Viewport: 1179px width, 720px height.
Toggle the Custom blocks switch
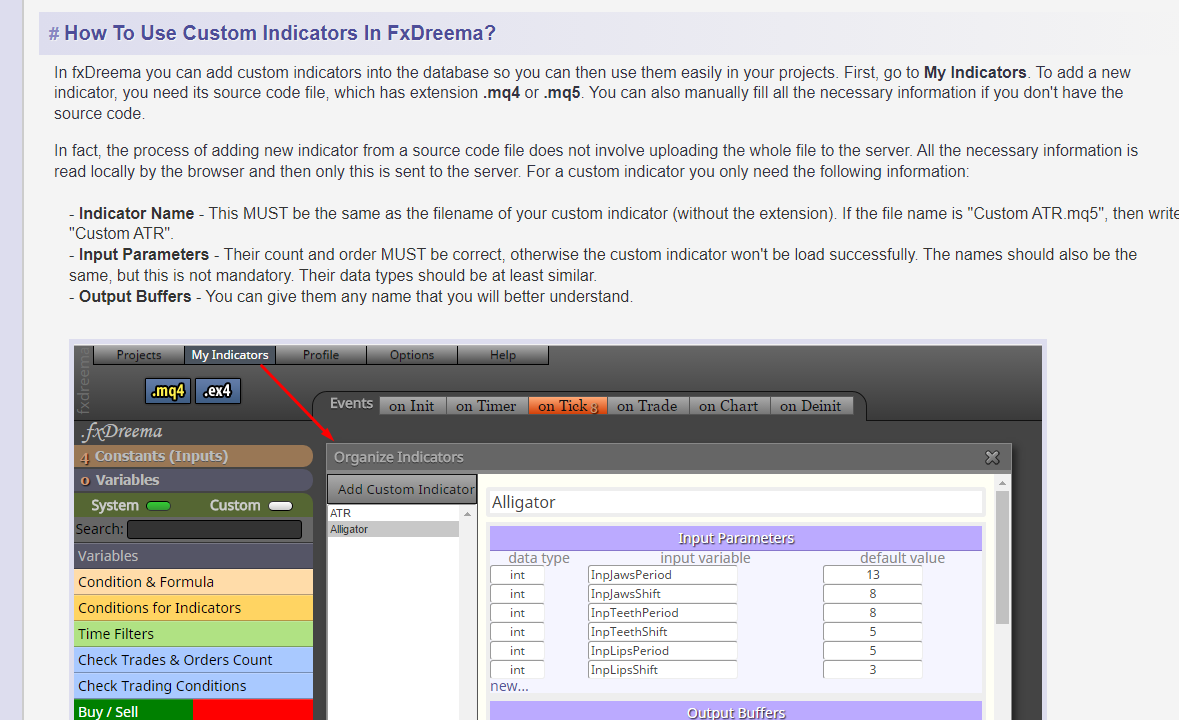click(280, 506)
